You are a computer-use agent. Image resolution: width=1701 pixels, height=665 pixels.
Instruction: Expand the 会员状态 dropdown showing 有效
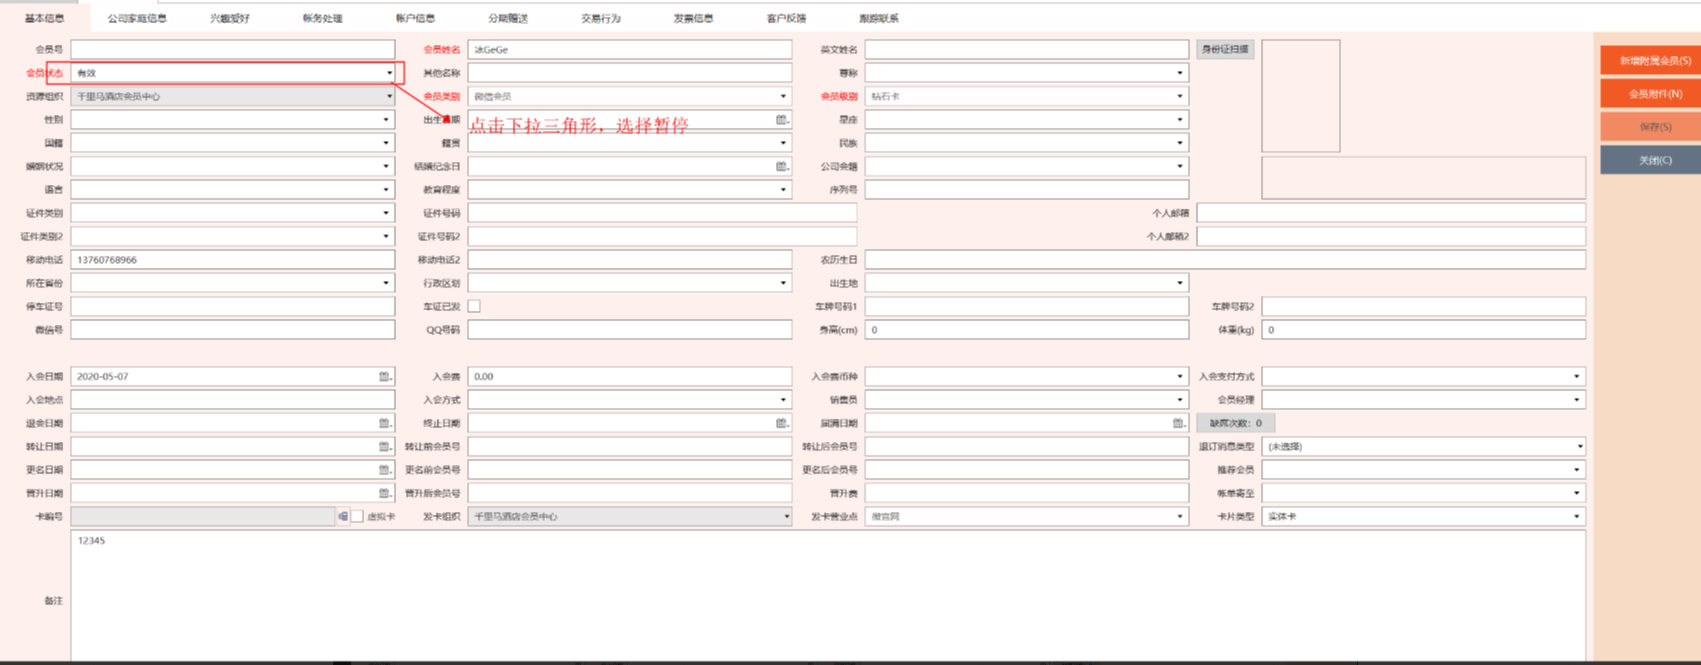pos(389,73)
